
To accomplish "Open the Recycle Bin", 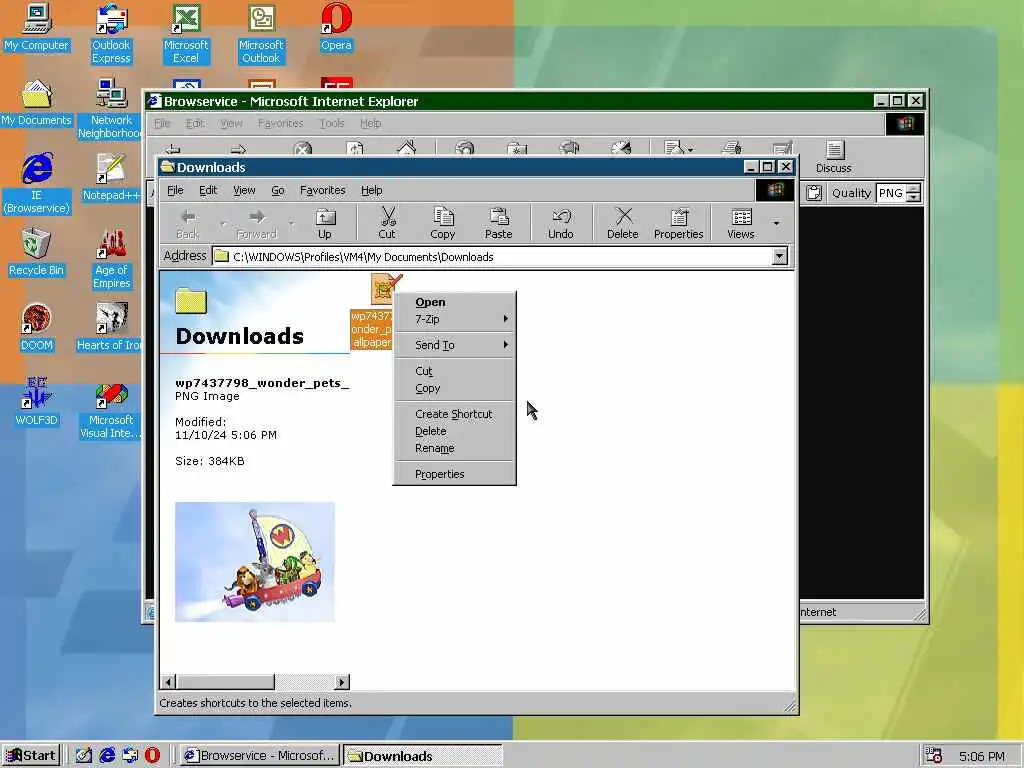I will tap(37, 253).
